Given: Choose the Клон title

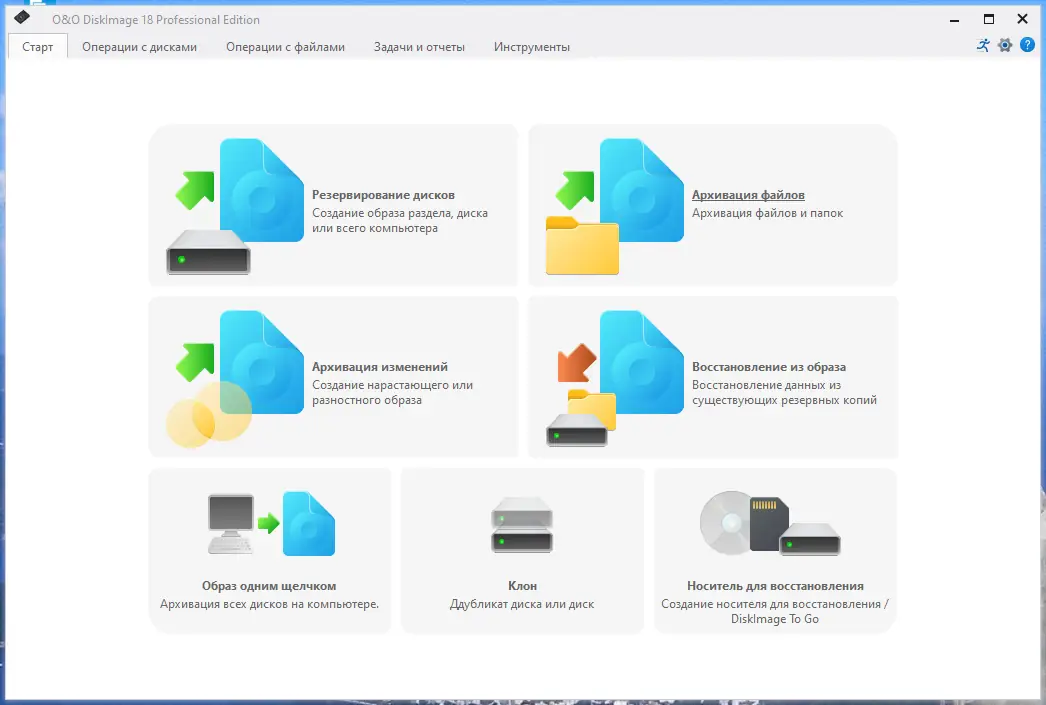Looking at the screenshot, I should pos(522,586).
